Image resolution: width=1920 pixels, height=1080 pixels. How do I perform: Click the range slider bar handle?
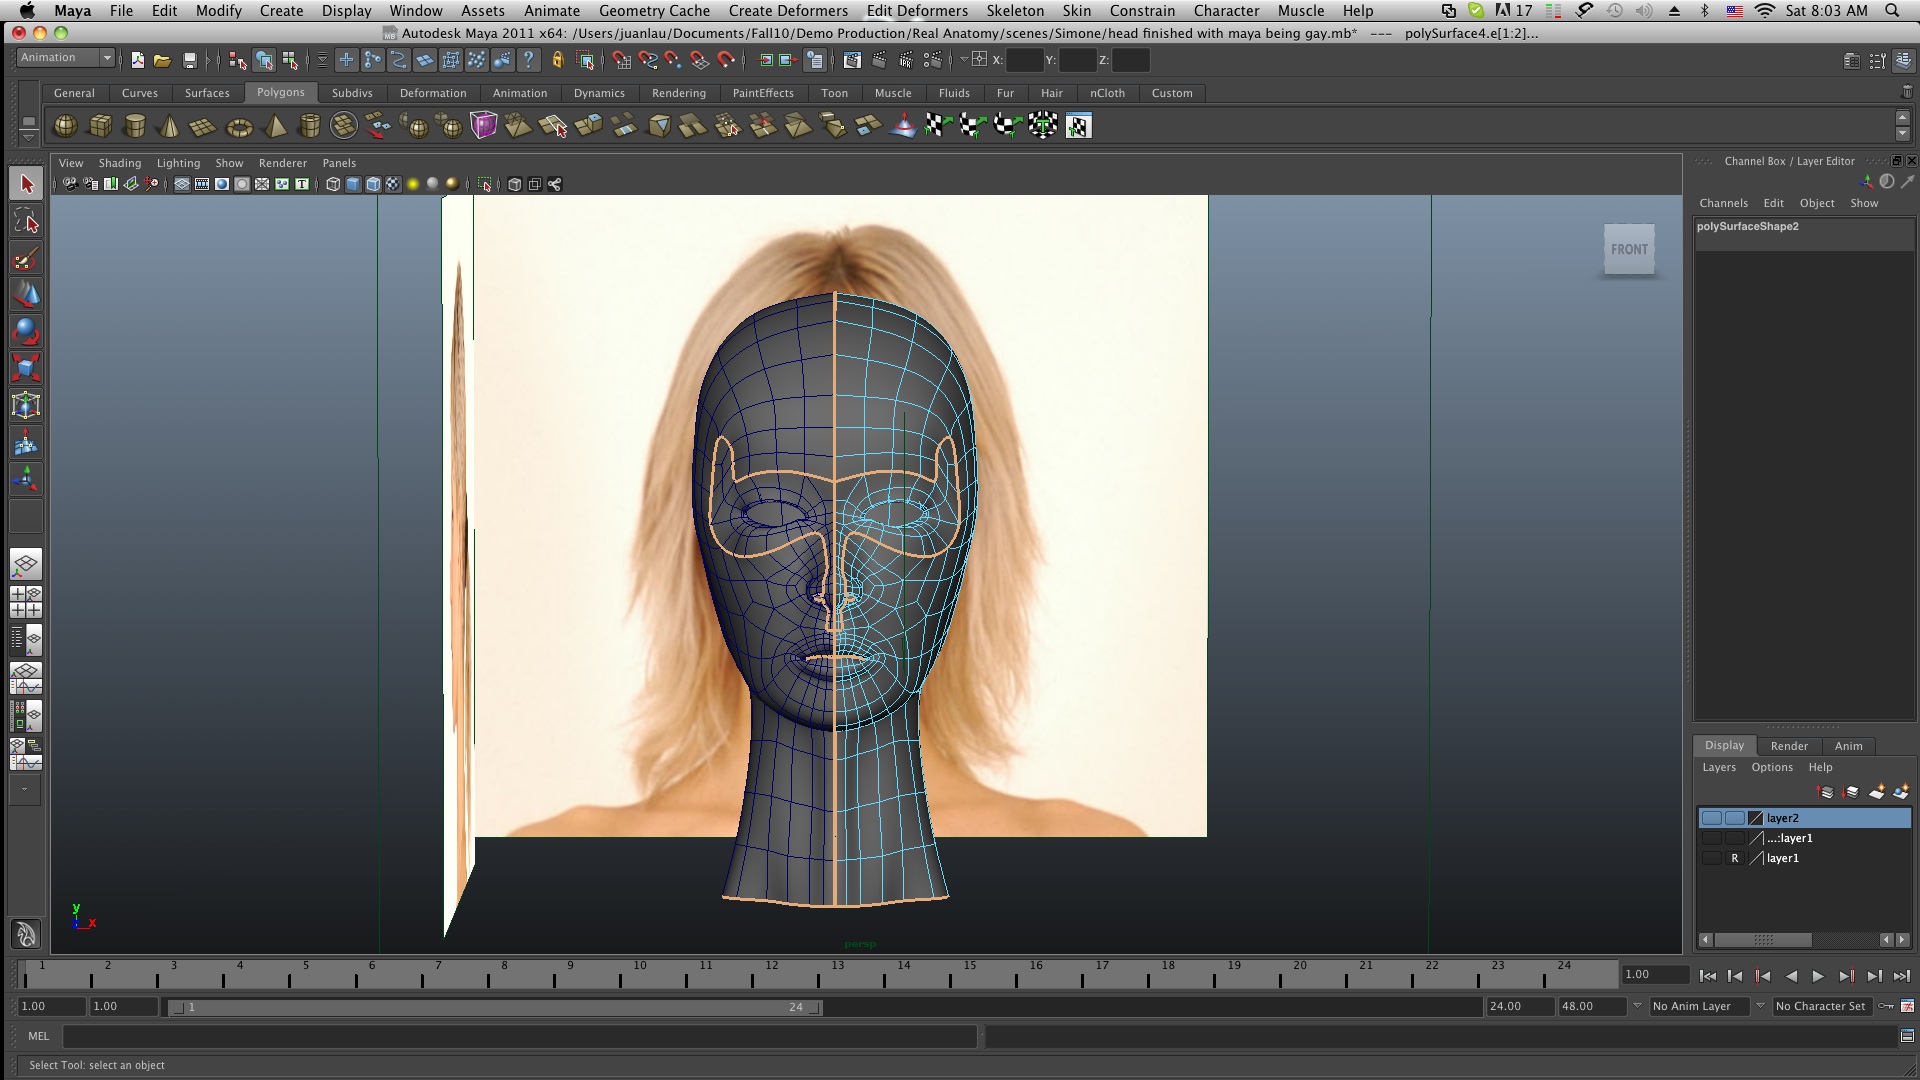[x=495, y=1007]
